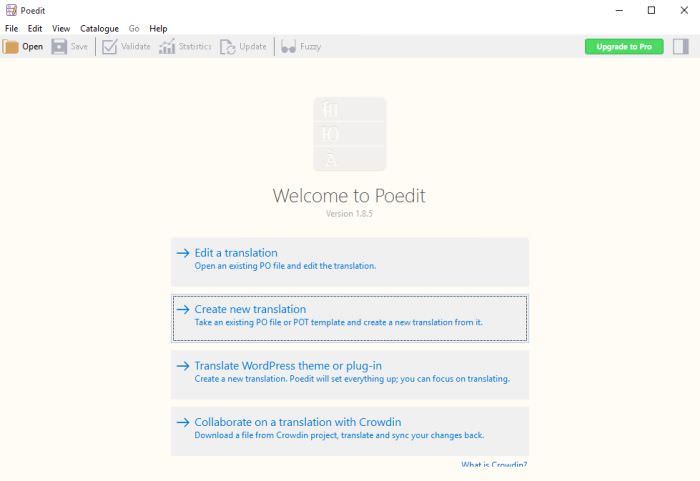
Task: Click the Update toolbar label
Action: [253, 46]
